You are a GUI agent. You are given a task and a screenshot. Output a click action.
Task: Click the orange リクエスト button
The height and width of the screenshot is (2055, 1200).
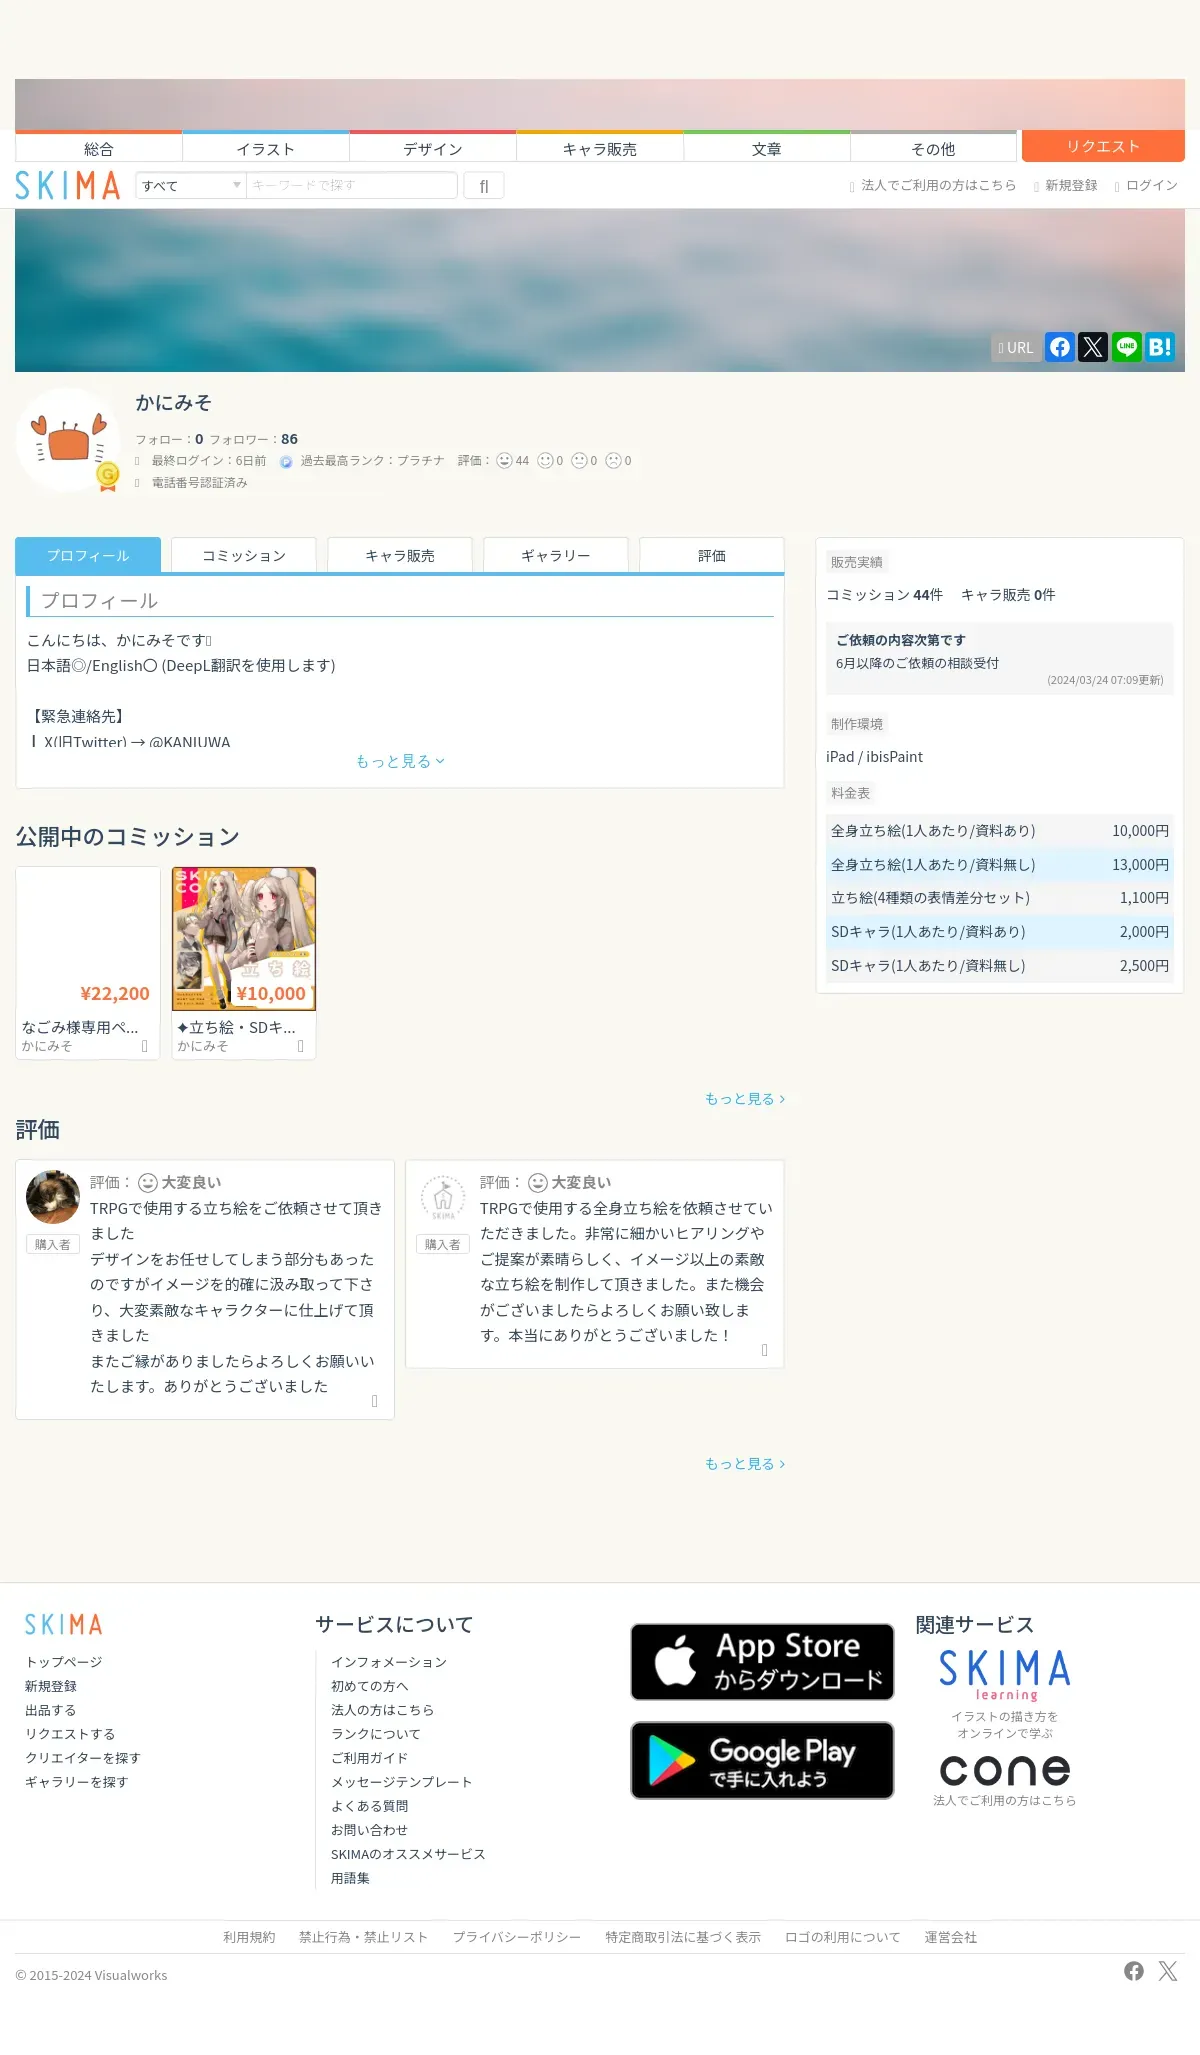pos(1103,146)
